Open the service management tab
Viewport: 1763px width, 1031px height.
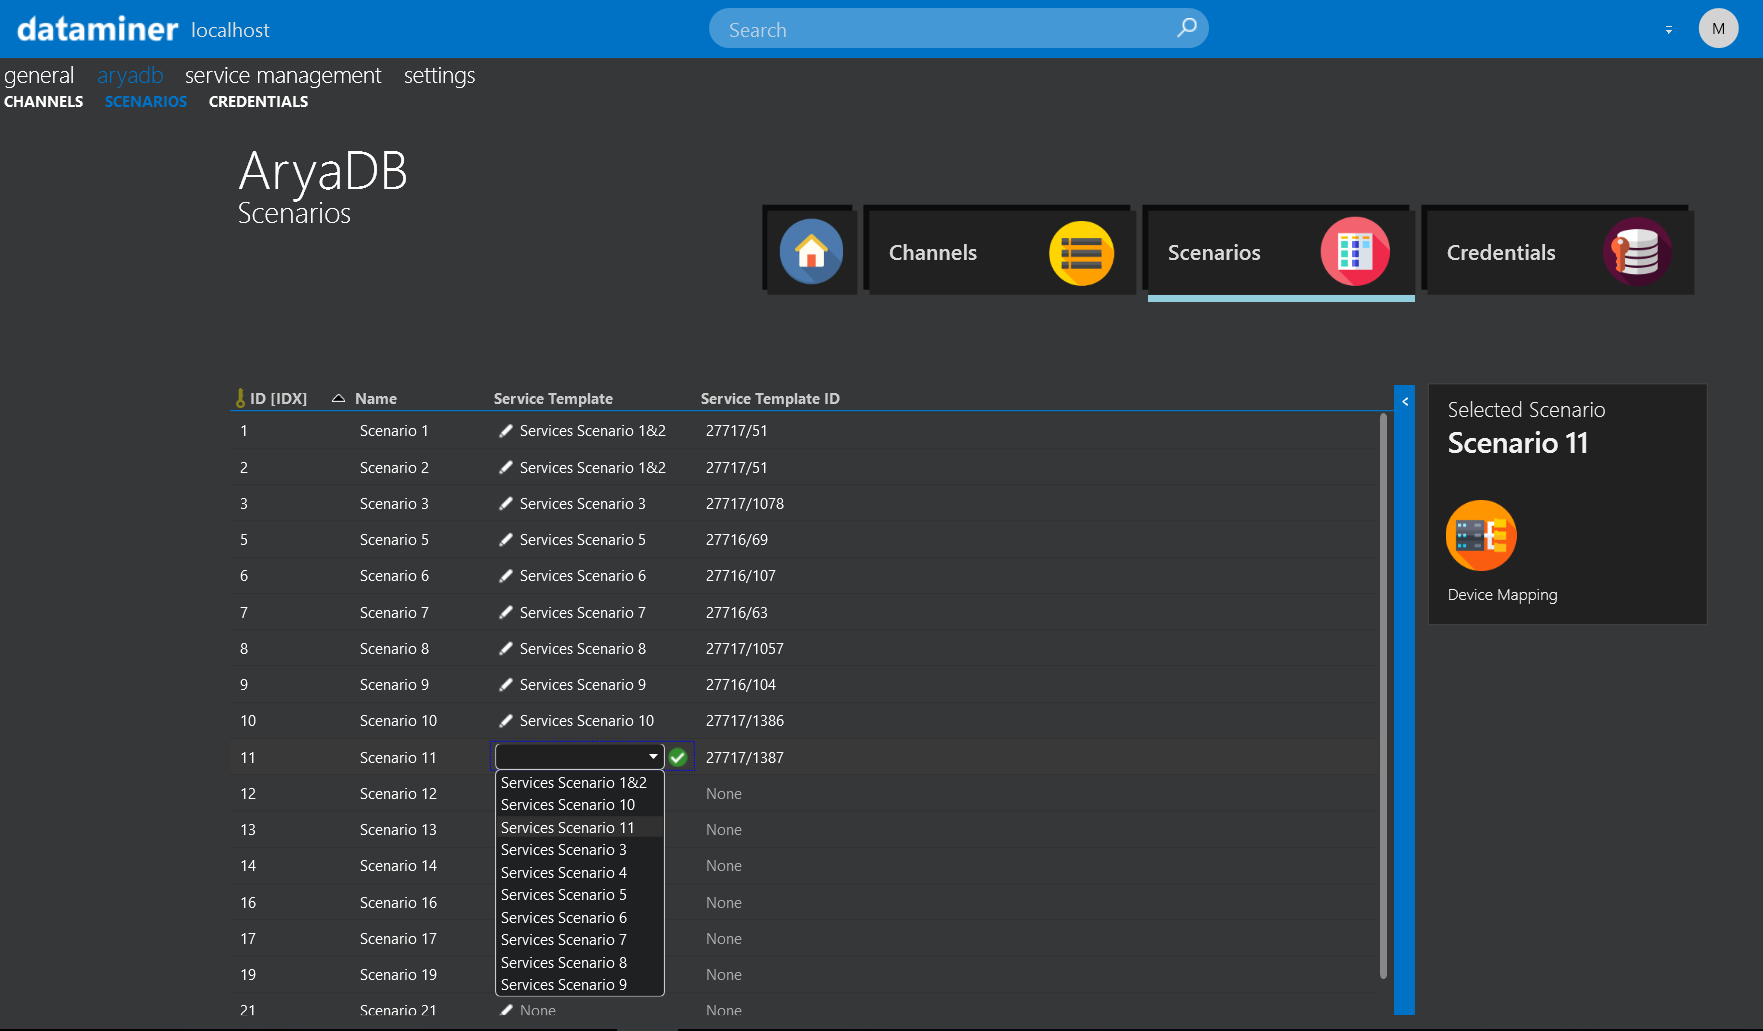[x=283, y=76]
